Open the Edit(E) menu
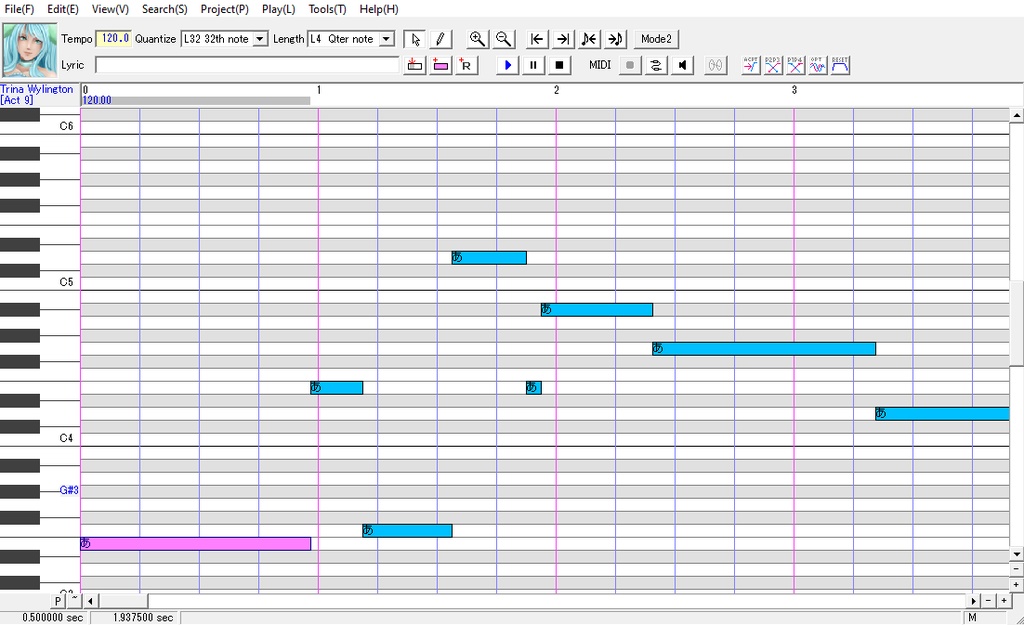Image resolution: width=1024 pixels, height=625 pixels. click(x=63, y=9)
